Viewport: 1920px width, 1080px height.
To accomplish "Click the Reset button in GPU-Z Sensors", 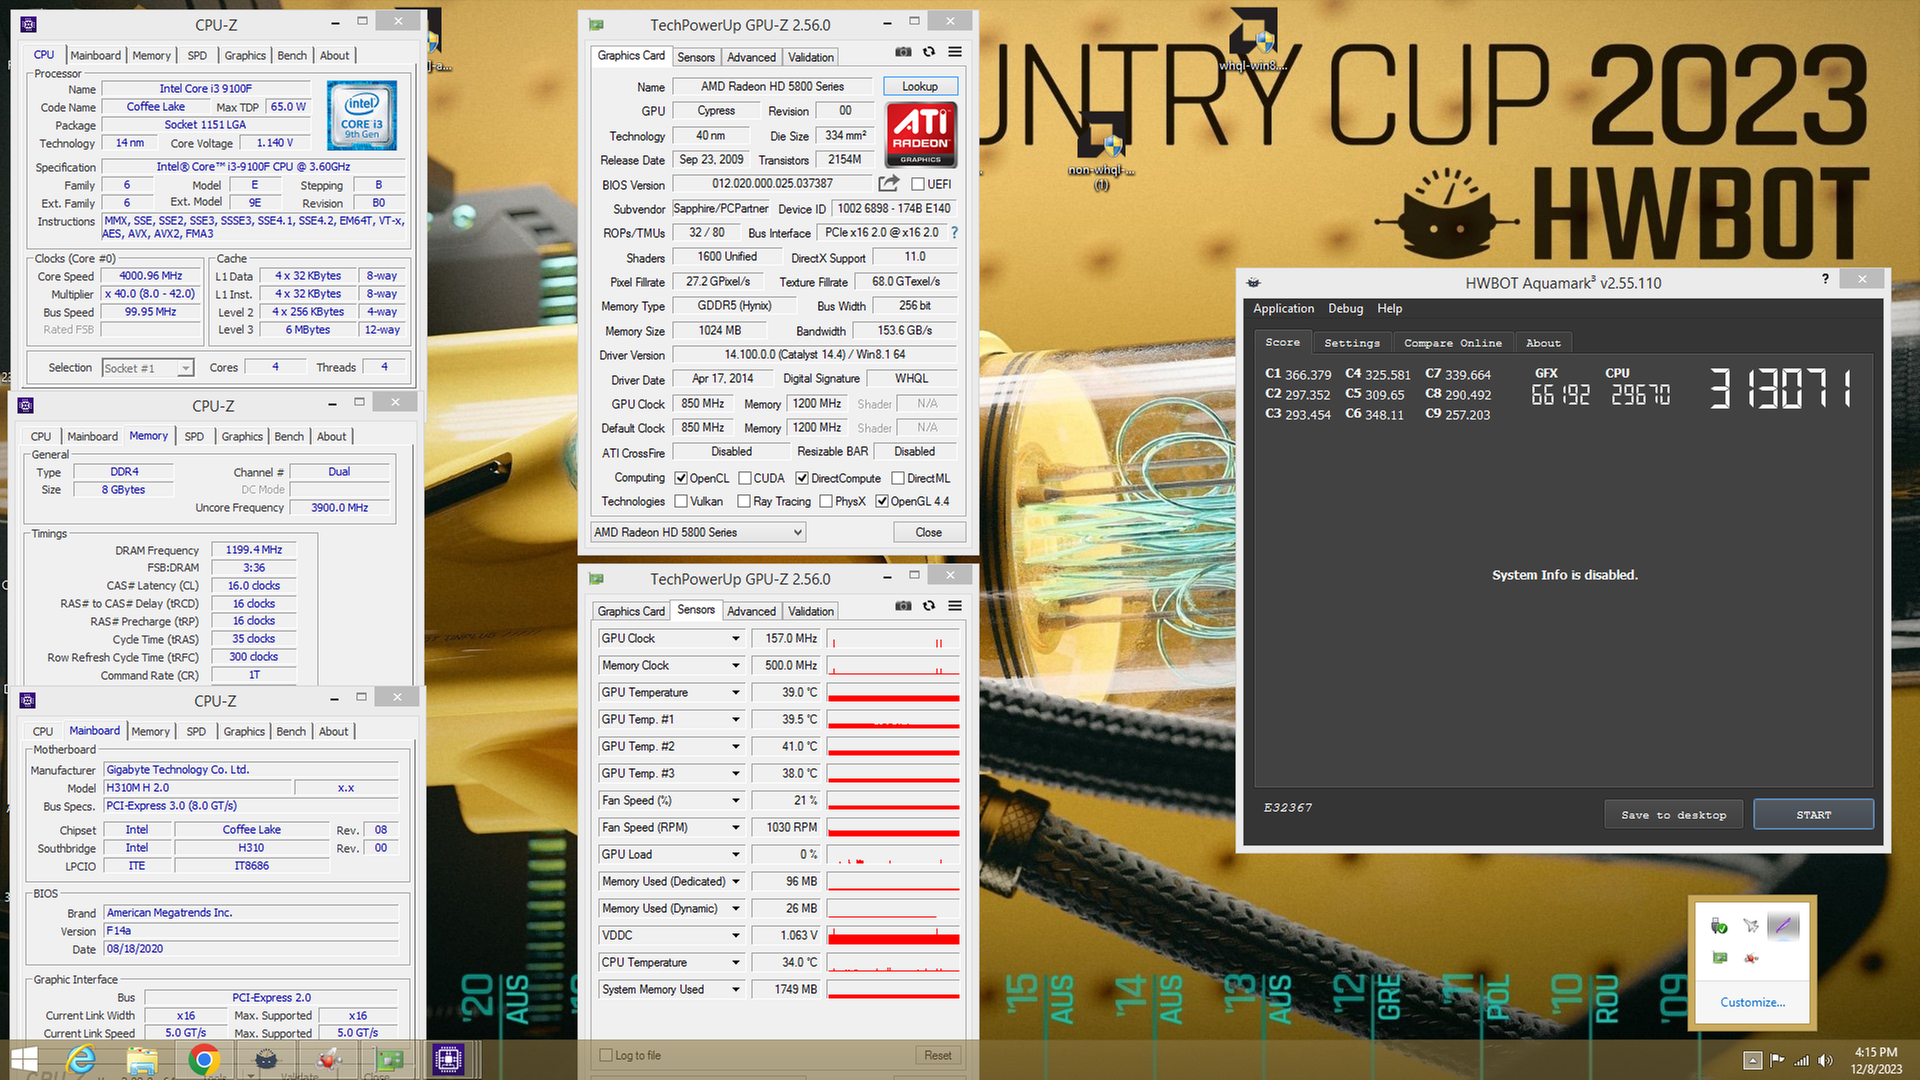I will tap(938, 1055).
